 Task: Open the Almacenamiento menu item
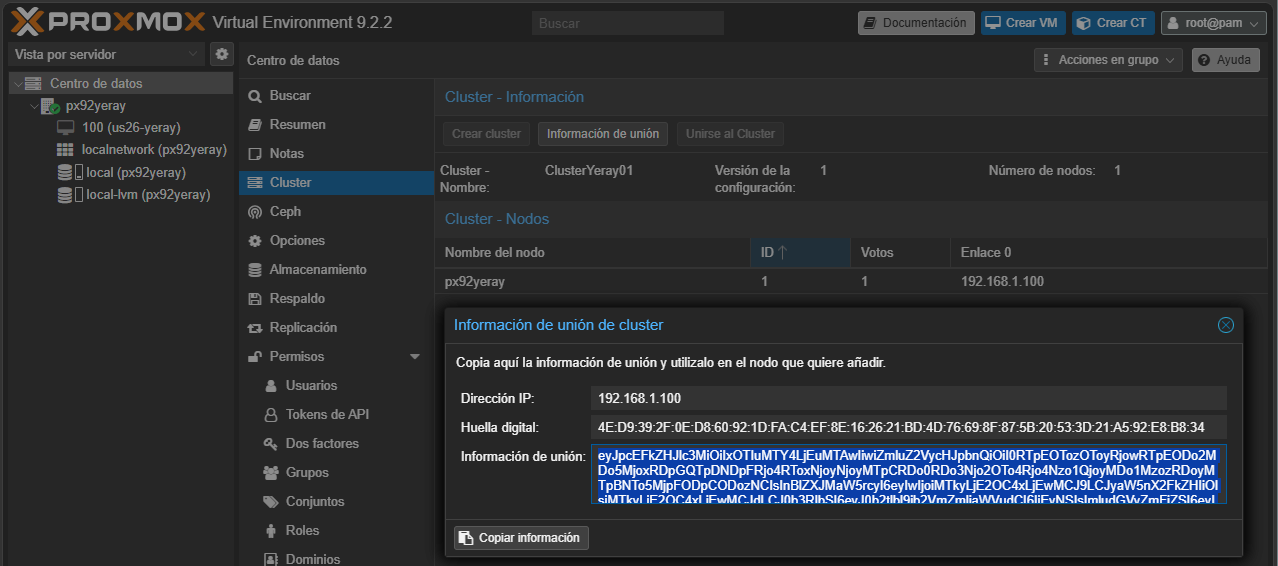(336, 270)
